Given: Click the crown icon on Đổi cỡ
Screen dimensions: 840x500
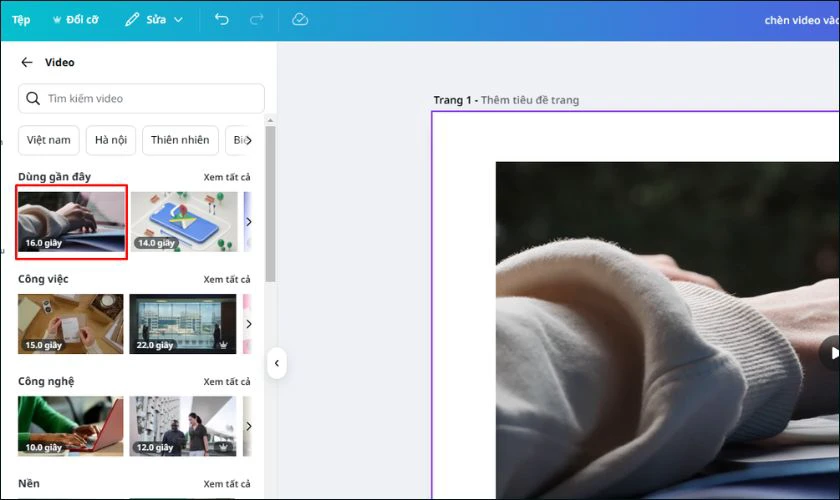Looking at the screenshot, I should [57, 20].
